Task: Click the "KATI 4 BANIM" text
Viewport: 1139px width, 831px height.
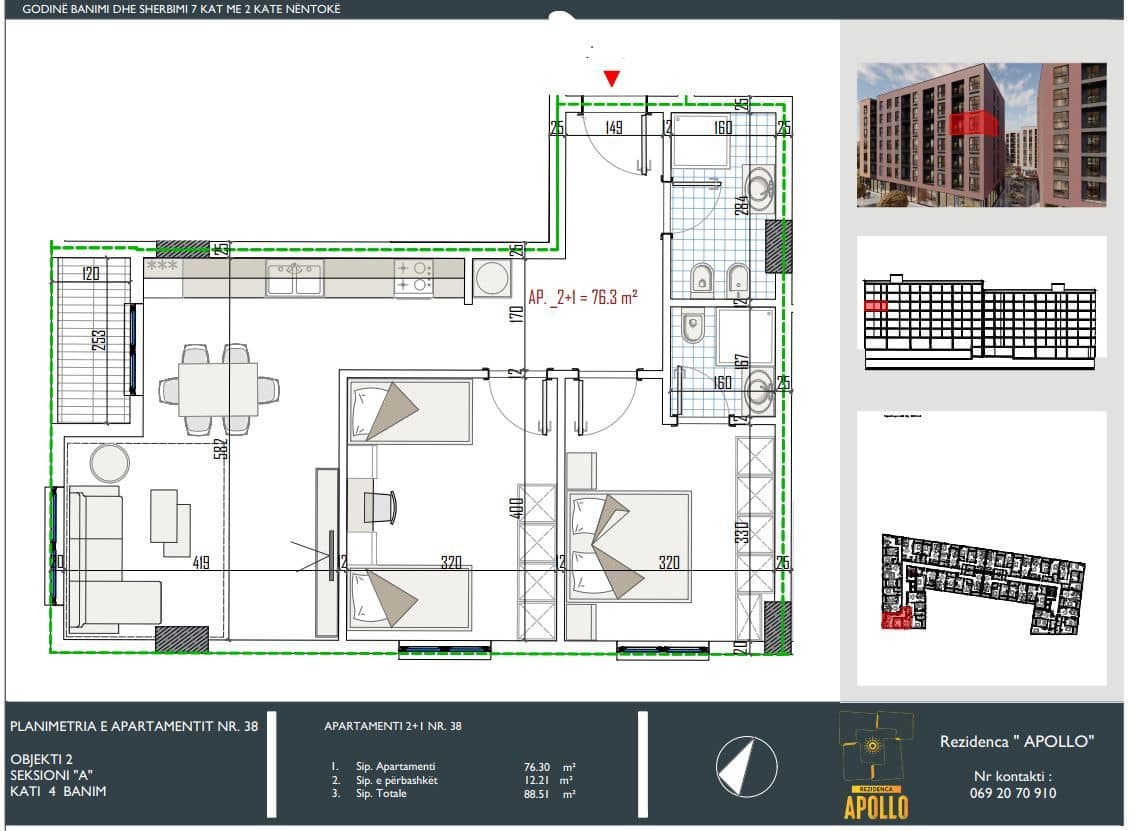Action: (x=58, y=791)
